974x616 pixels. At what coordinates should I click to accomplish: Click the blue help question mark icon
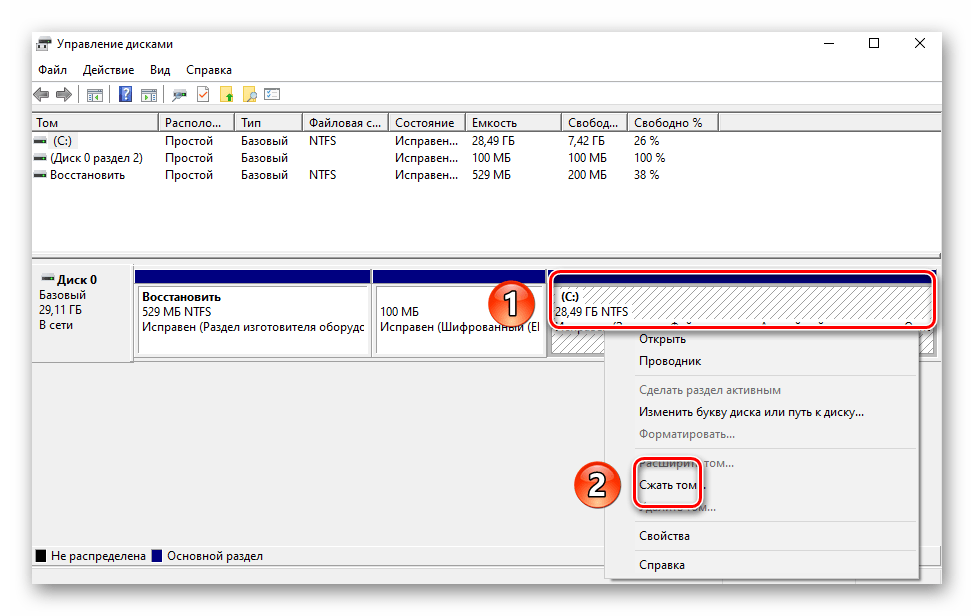click(126, 95)
